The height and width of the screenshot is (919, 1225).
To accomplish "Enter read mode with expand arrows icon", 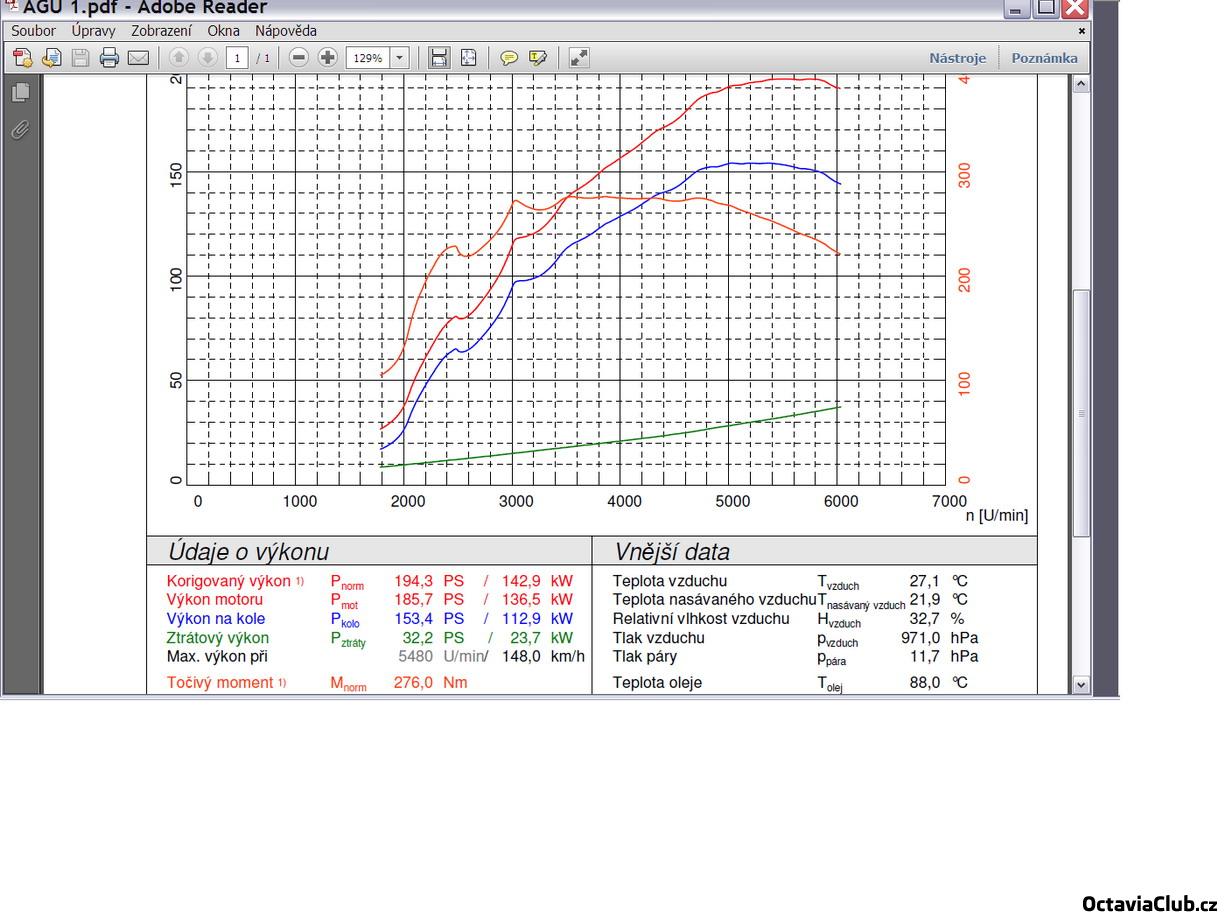I will (x=579, y=58).
